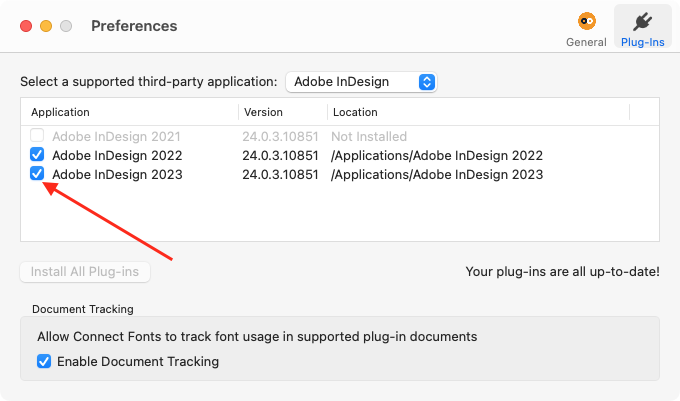Toggle the Enable Document Tracking checkbox
Screen dimensions: 680x401
click(44, 361)
